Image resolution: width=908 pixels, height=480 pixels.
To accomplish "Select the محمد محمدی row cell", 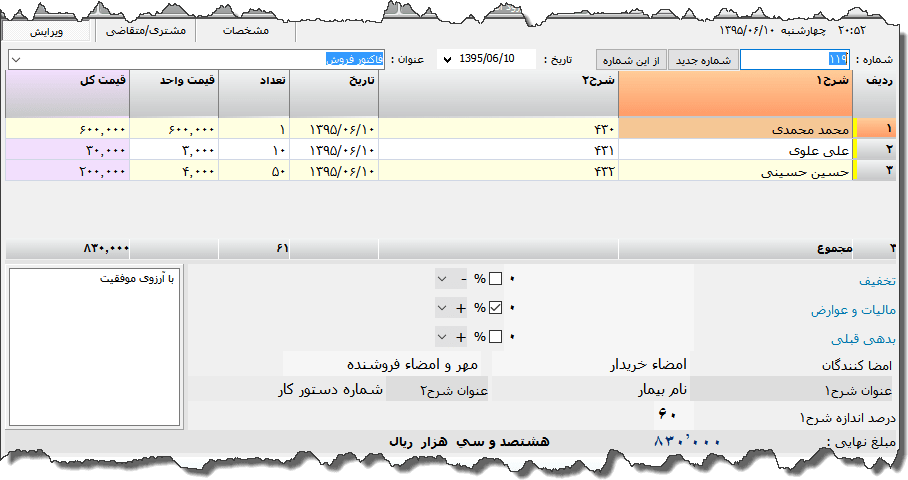I will [735, 129].
